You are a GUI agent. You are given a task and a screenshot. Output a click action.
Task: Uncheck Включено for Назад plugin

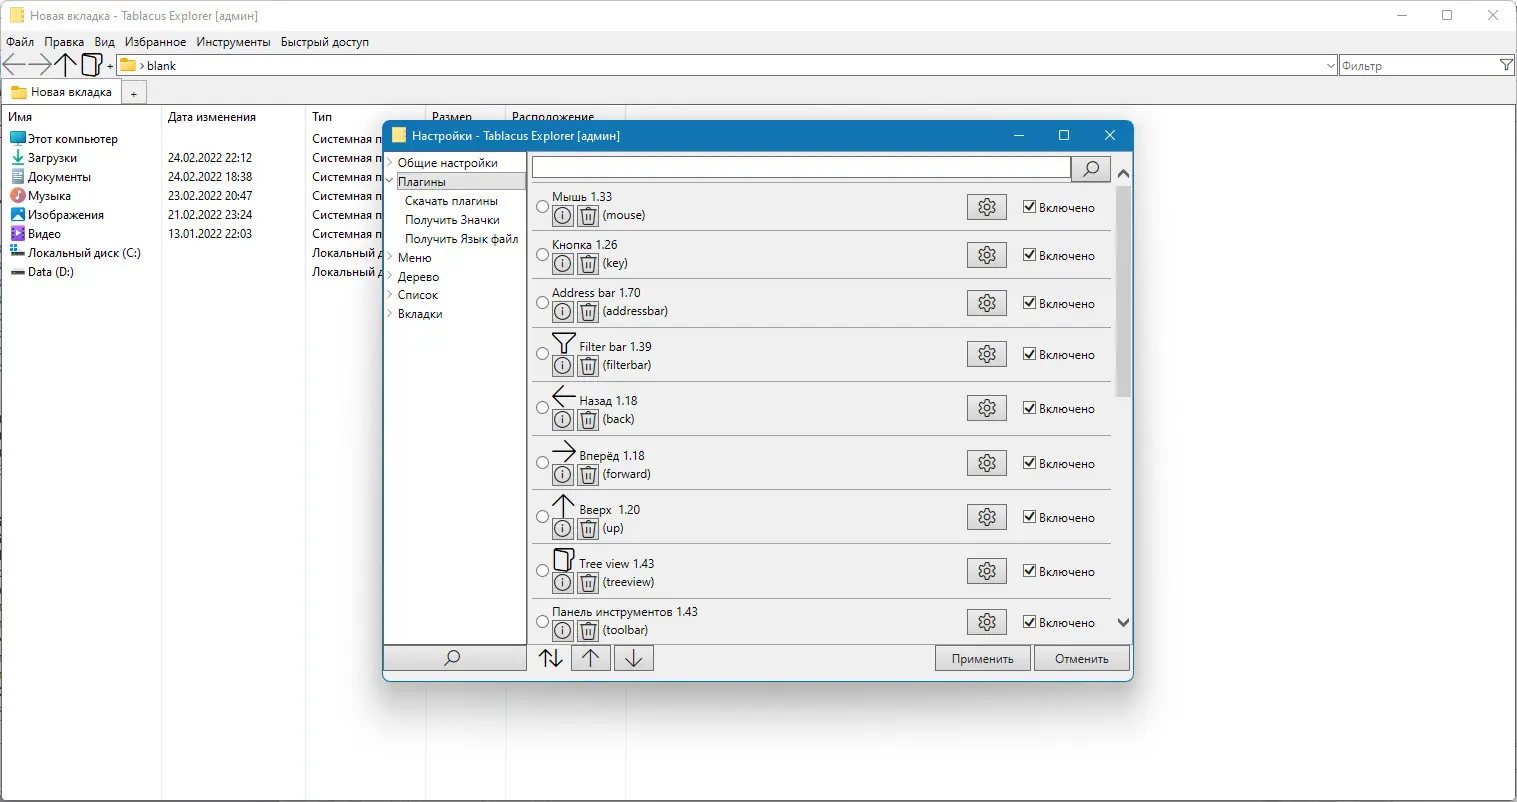pyautogui.click(x=1029, y=408)
